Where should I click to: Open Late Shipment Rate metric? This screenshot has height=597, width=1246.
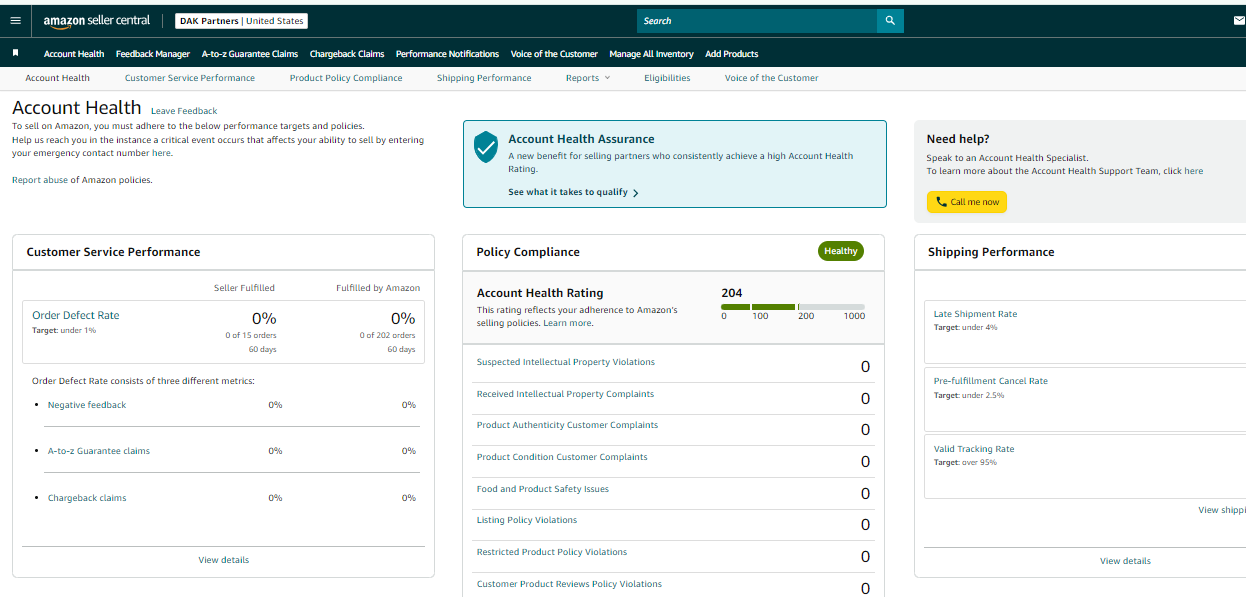975,314
